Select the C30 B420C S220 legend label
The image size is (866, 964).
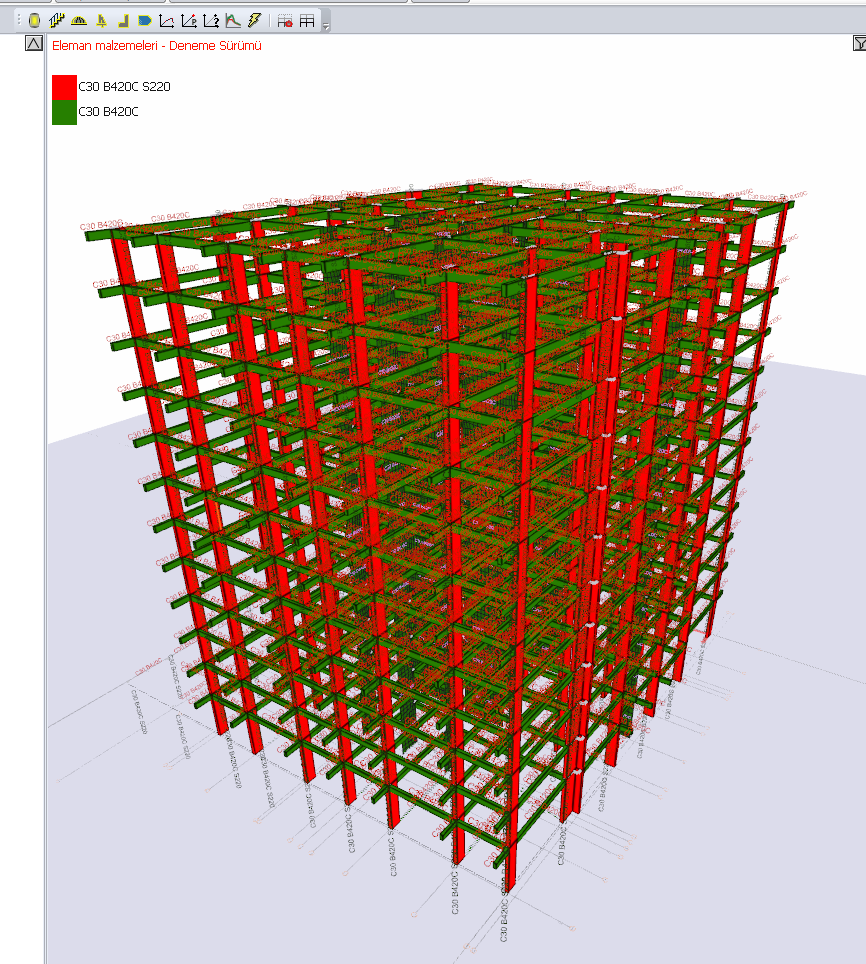(x=124, y=87)
